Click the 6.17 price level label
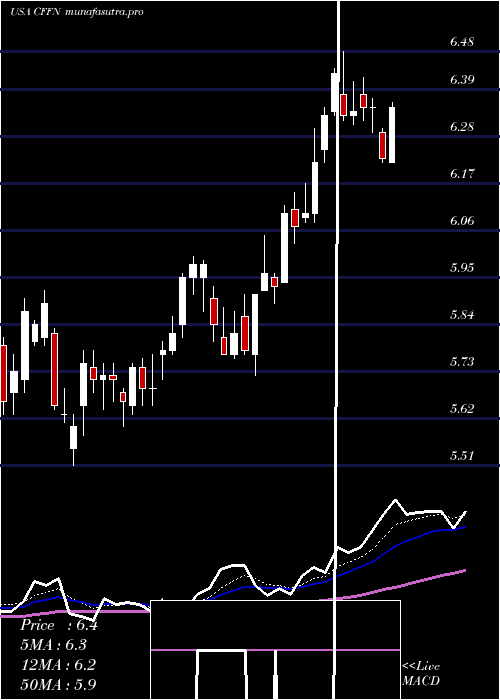 tap(462, 174)
